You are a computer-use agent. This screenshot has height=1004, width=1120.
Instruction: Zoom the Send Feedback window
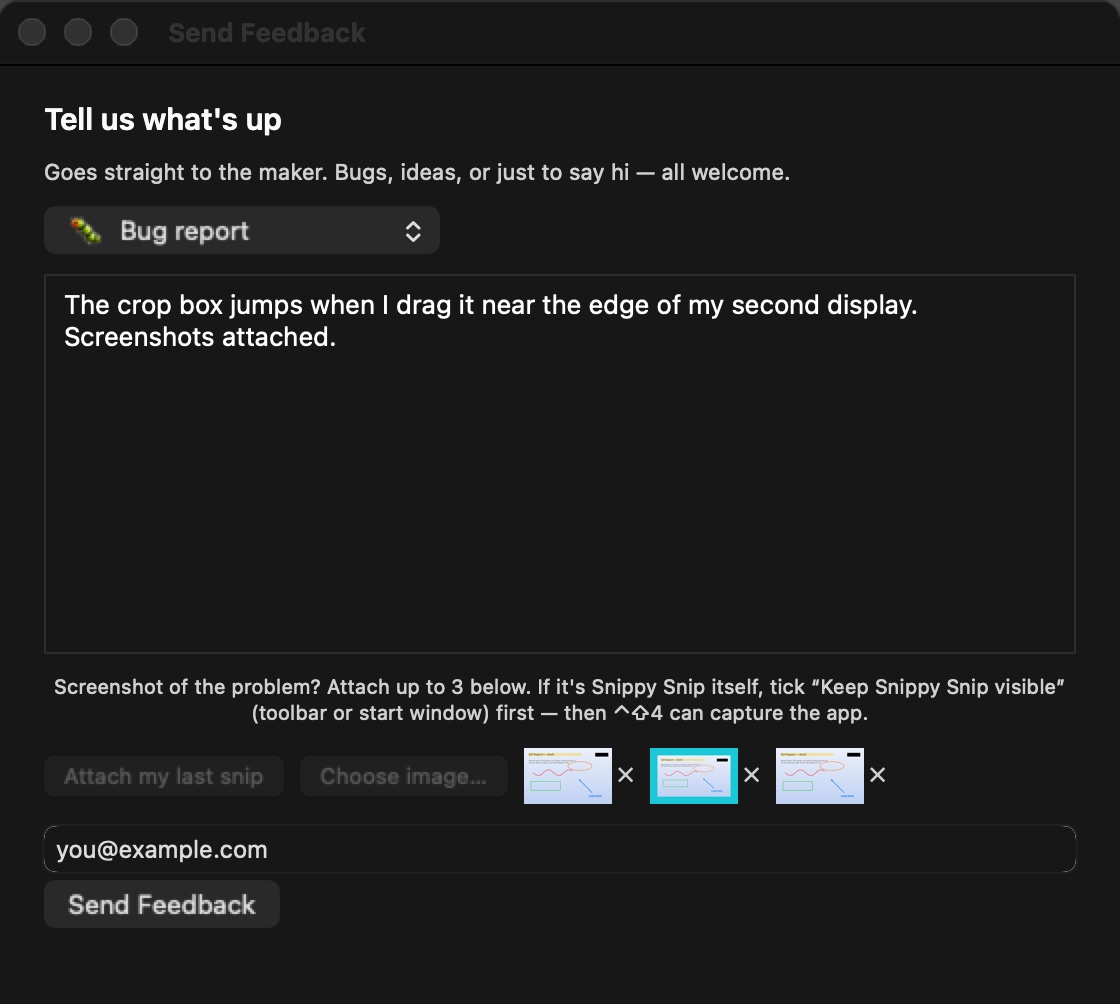[124, 32]
